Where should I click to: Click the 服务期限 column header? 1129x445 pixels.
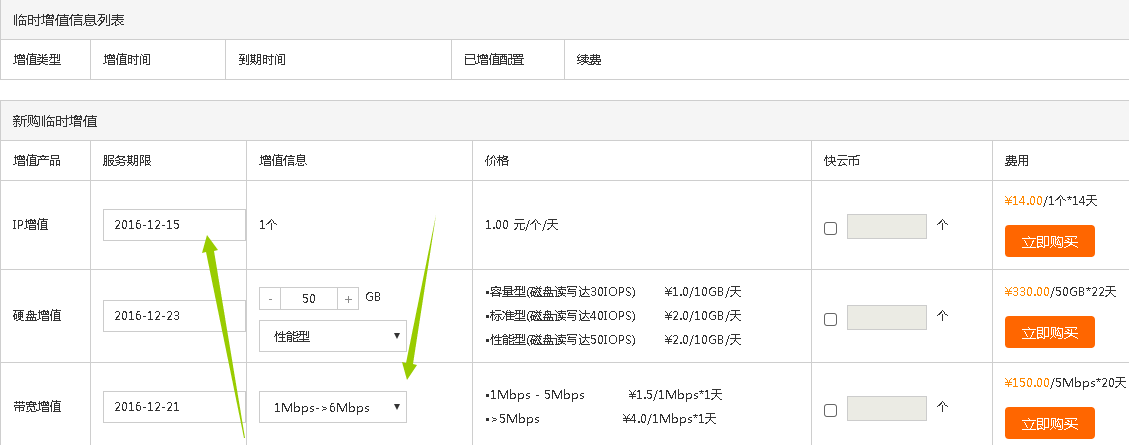(x=126, y=161)
